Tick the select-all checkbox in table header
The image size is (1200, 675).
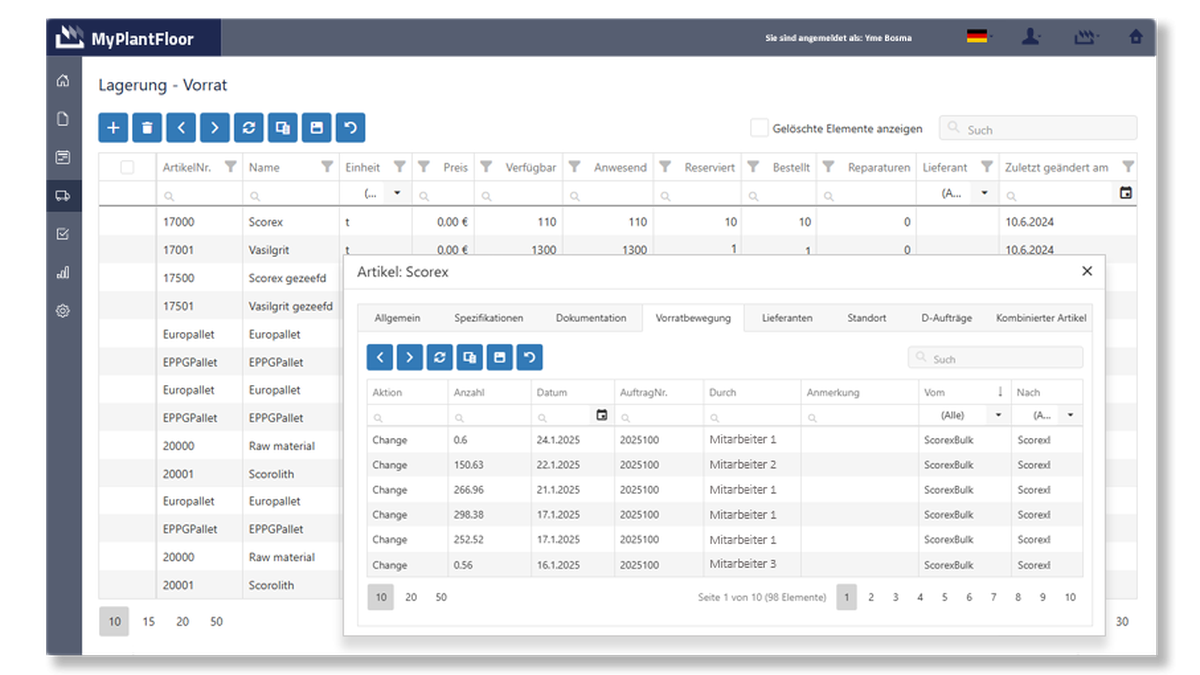tap(127, 167)
